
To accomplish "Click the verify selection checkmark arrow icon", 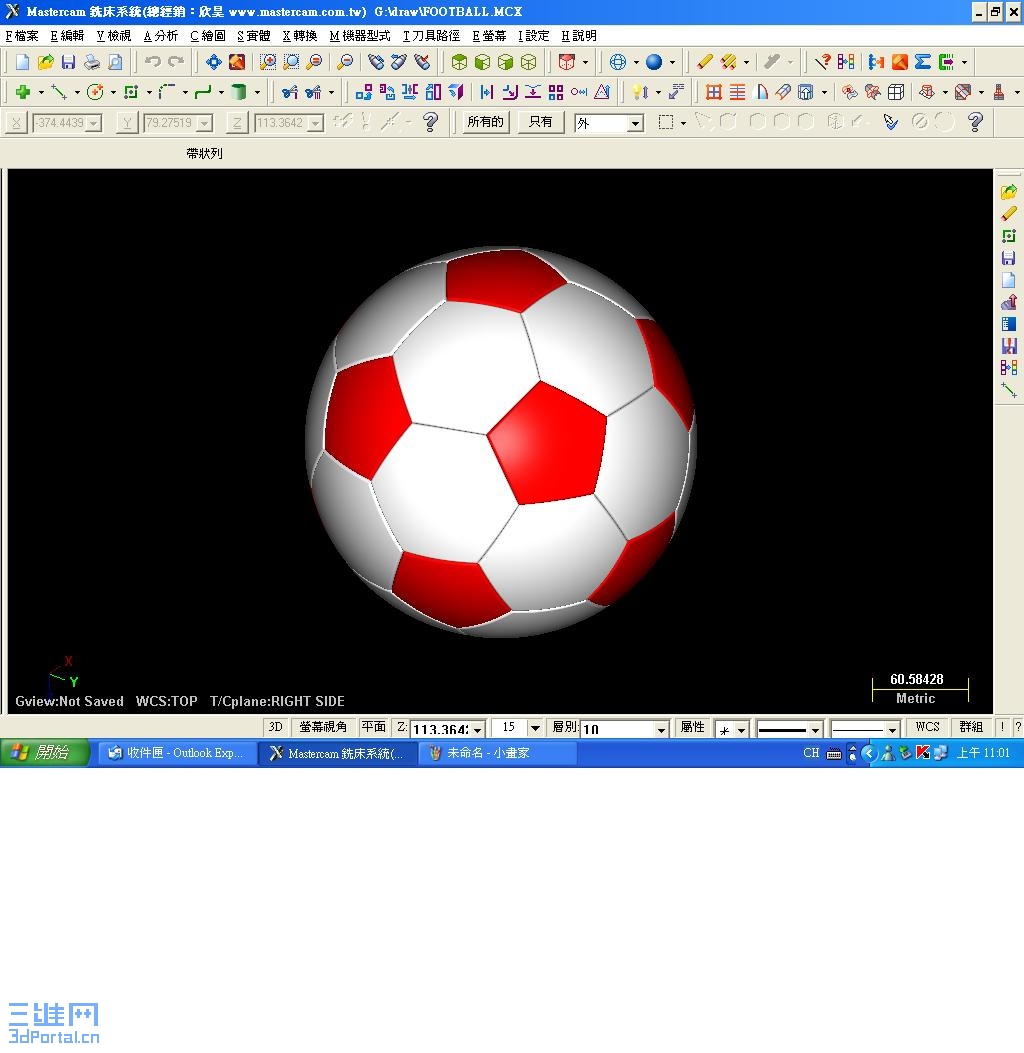I will click(890, 122).
